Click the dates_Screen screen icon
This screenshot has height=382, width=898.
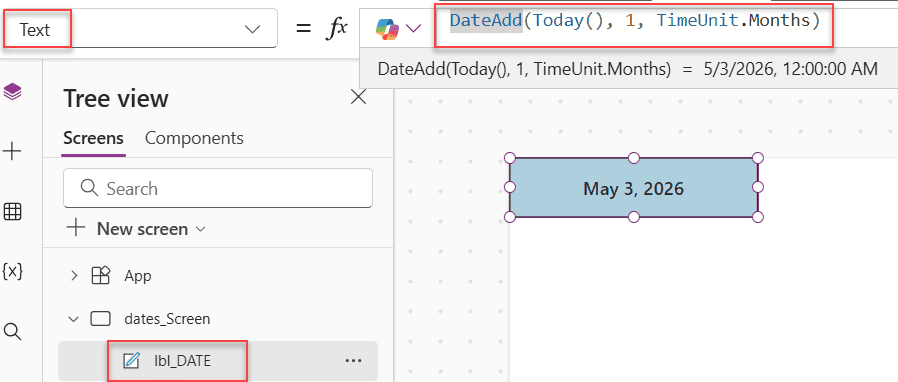click(100, 319)
